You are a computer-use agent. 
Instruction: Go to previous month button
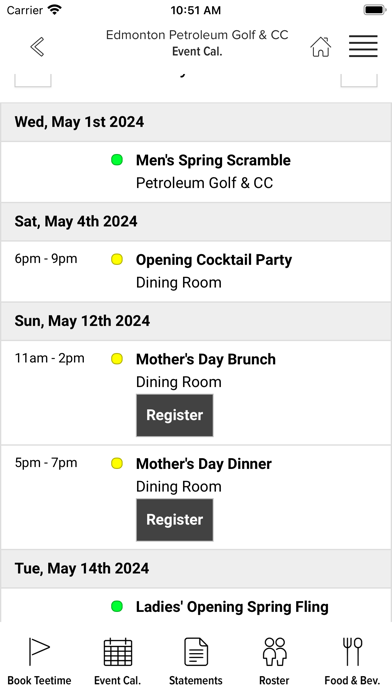coord(33,80)
